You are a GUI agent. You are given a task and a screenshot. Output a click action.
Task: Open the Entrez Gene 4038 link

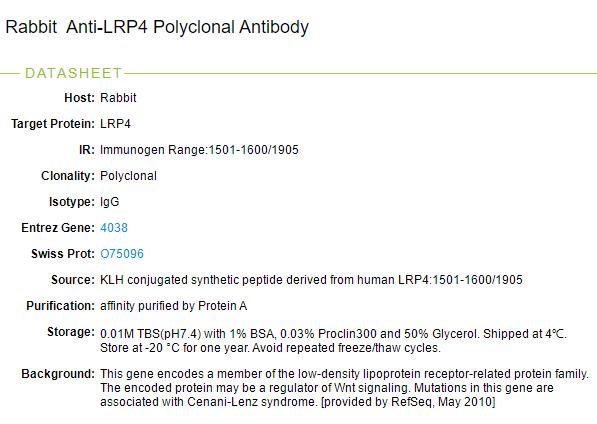point(114,228)
